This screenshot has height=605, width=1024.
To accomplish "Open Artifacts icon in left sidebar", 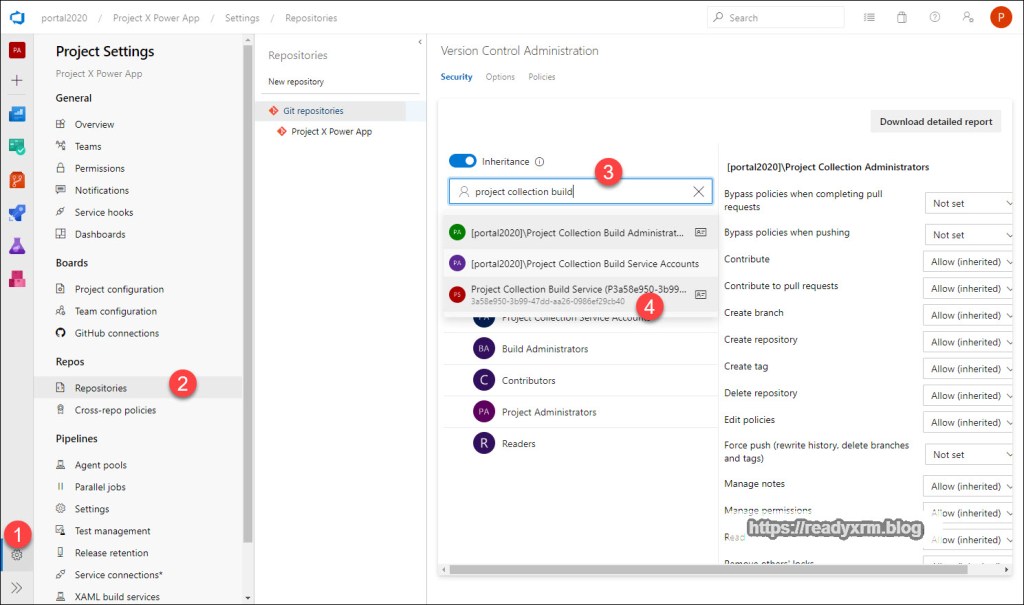I will 17,278.
